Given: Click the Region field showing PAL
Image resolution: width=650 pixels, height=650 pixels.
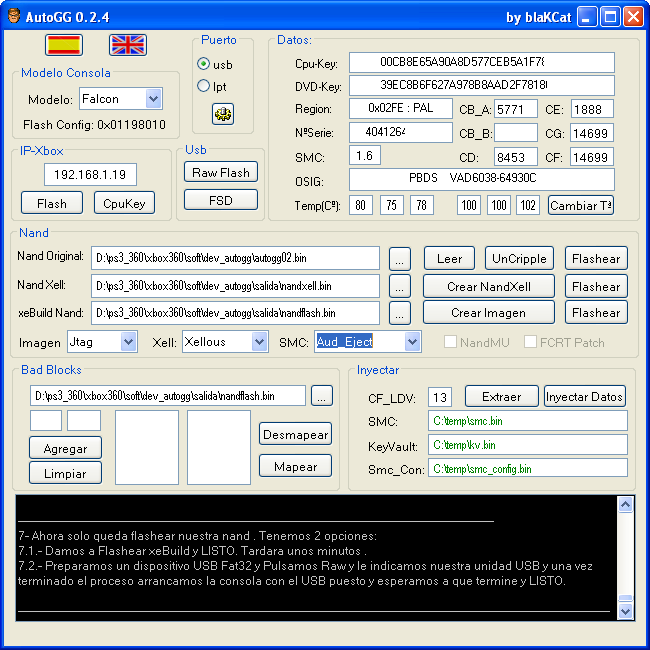Looking at the screenshot, I should (x=400, y=109).
